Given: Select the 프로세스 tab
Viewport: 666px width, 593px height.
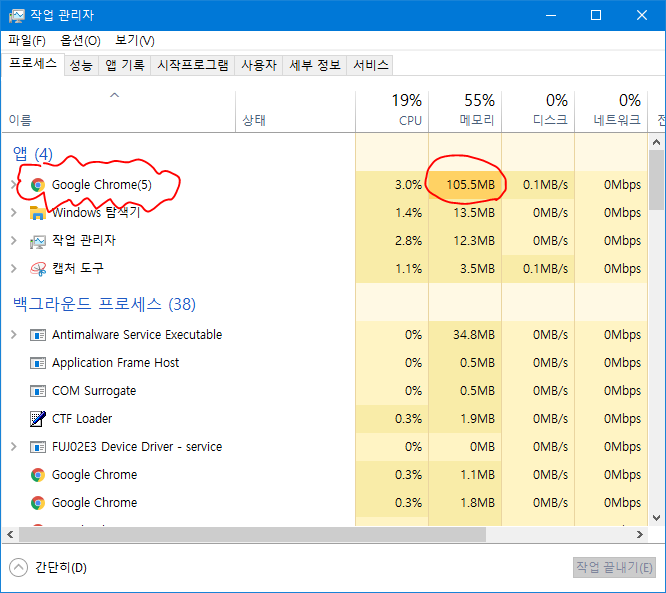Looking at the screenshot, I should pyautogui.click(x=33, y=64).
